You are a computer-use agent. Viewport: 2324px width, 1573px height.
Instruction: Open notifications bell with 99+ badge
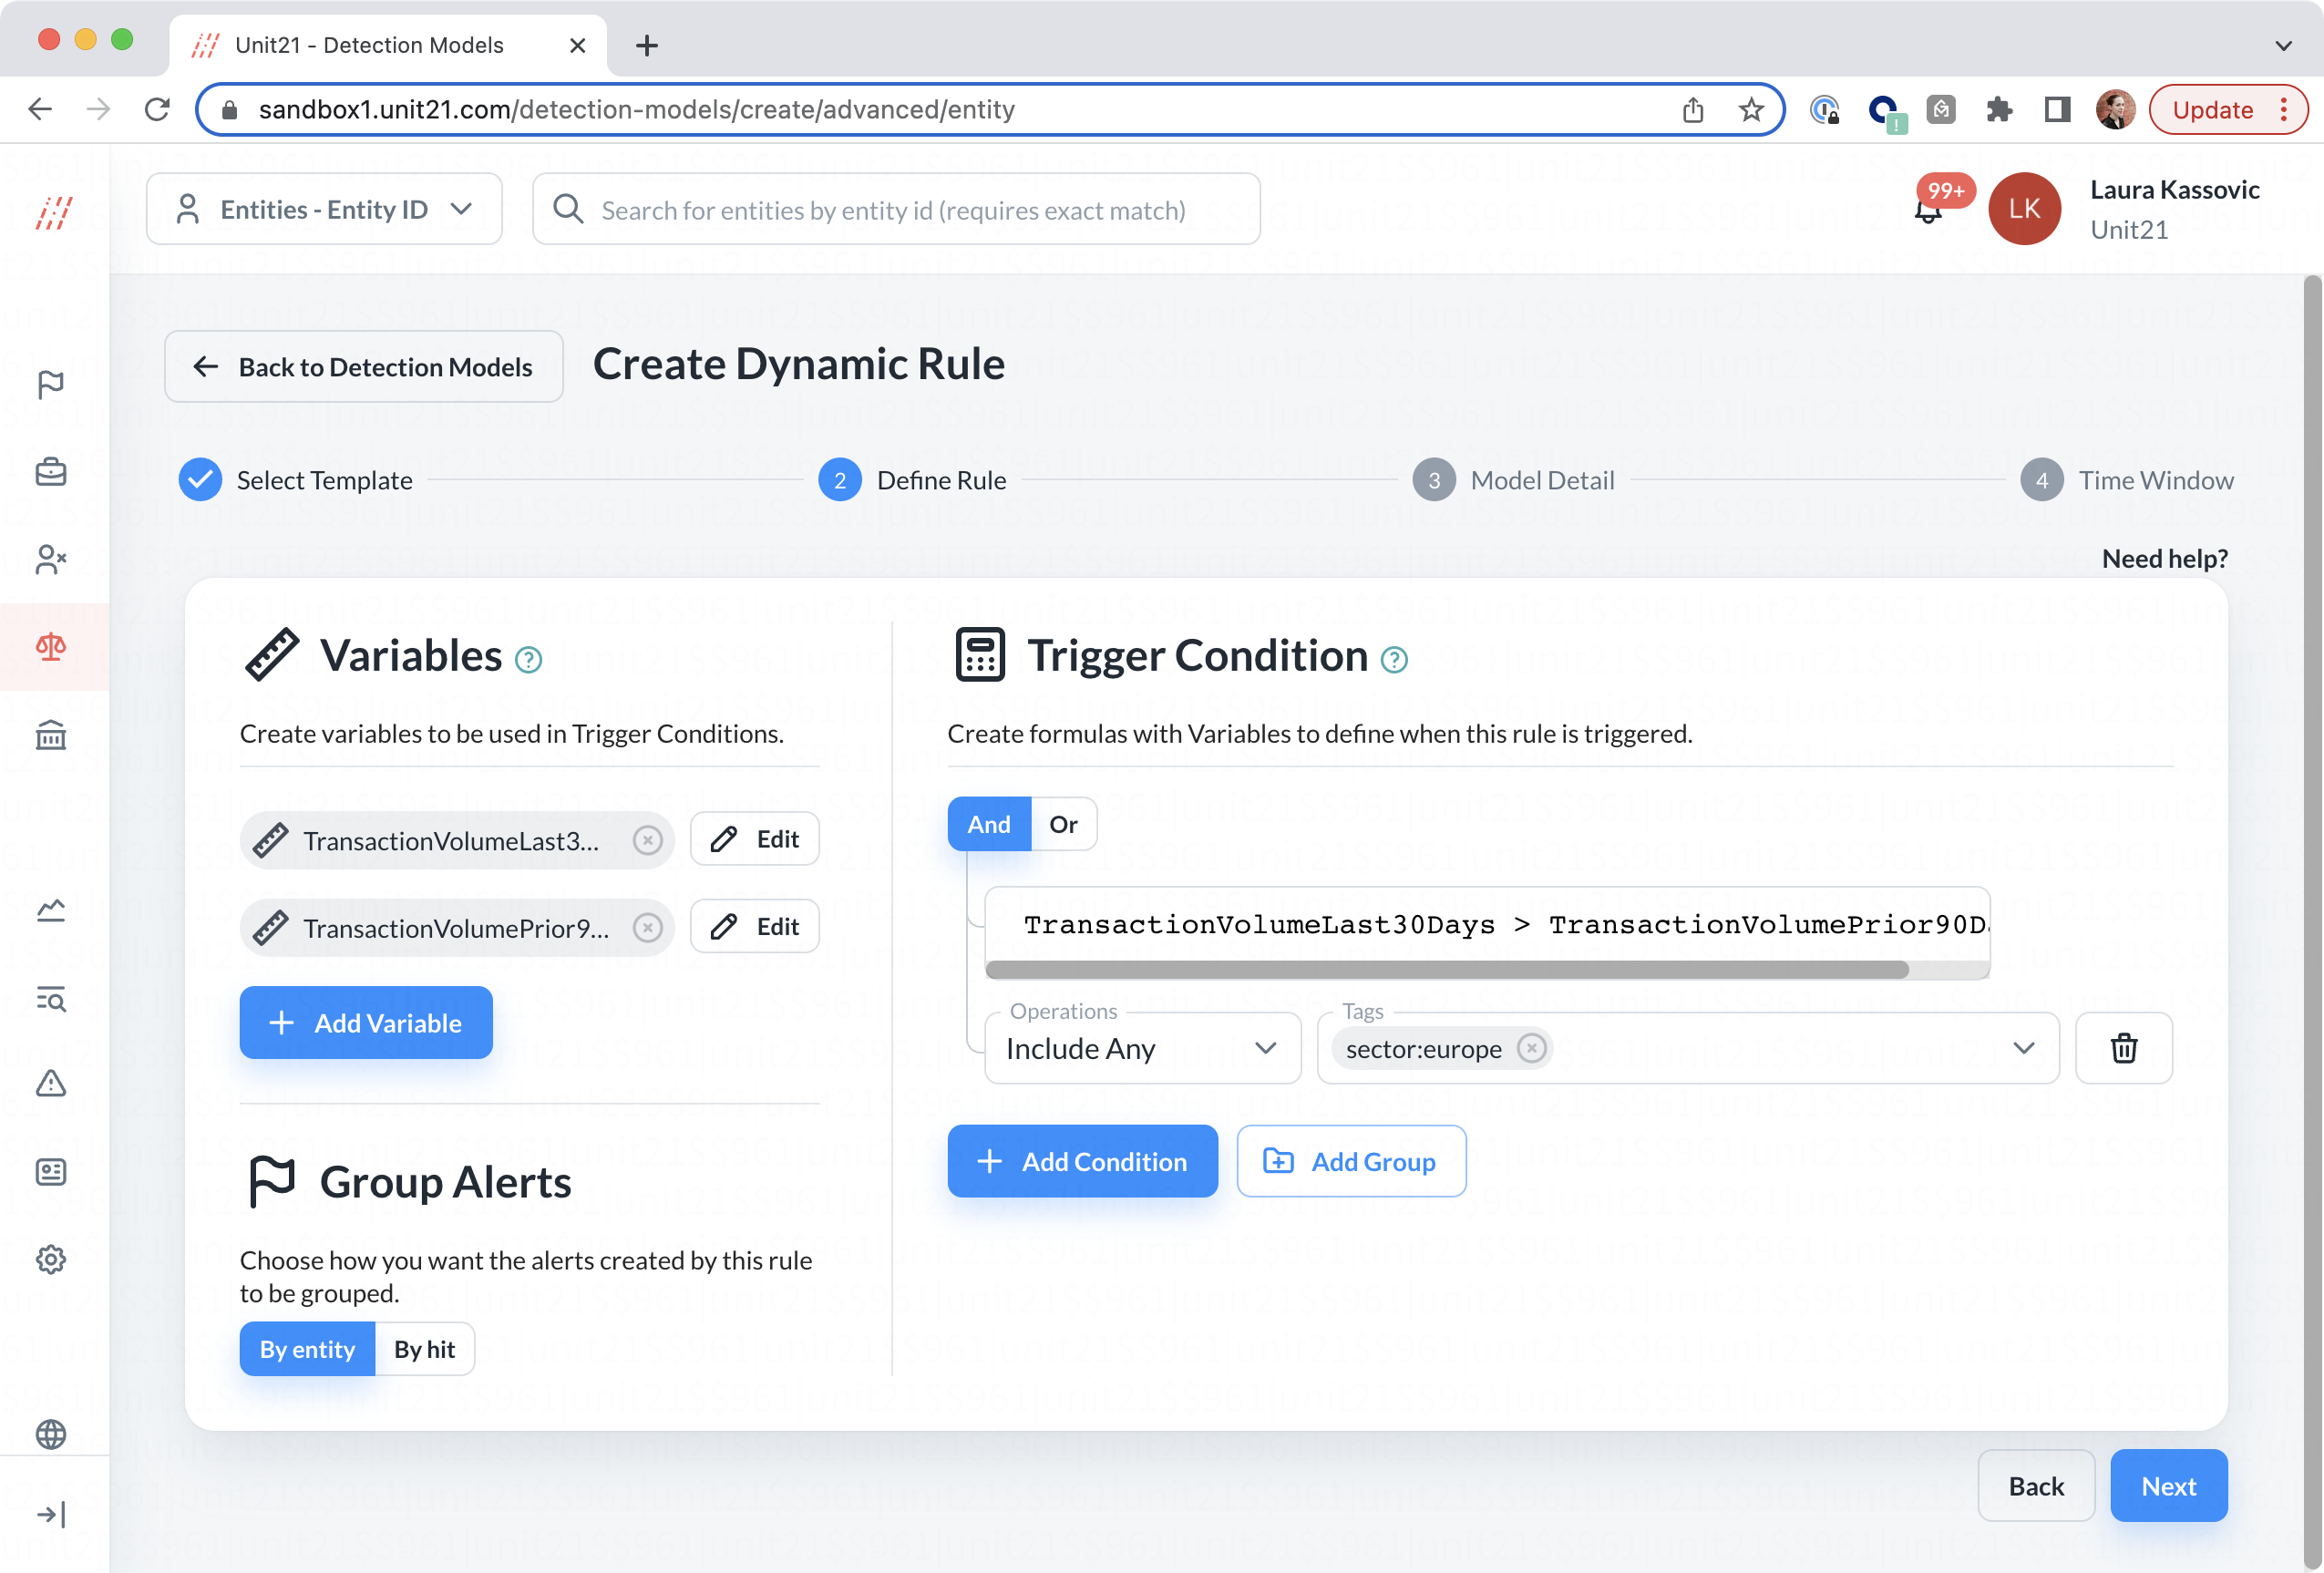pyautogui.click(x=1928, y=210)
